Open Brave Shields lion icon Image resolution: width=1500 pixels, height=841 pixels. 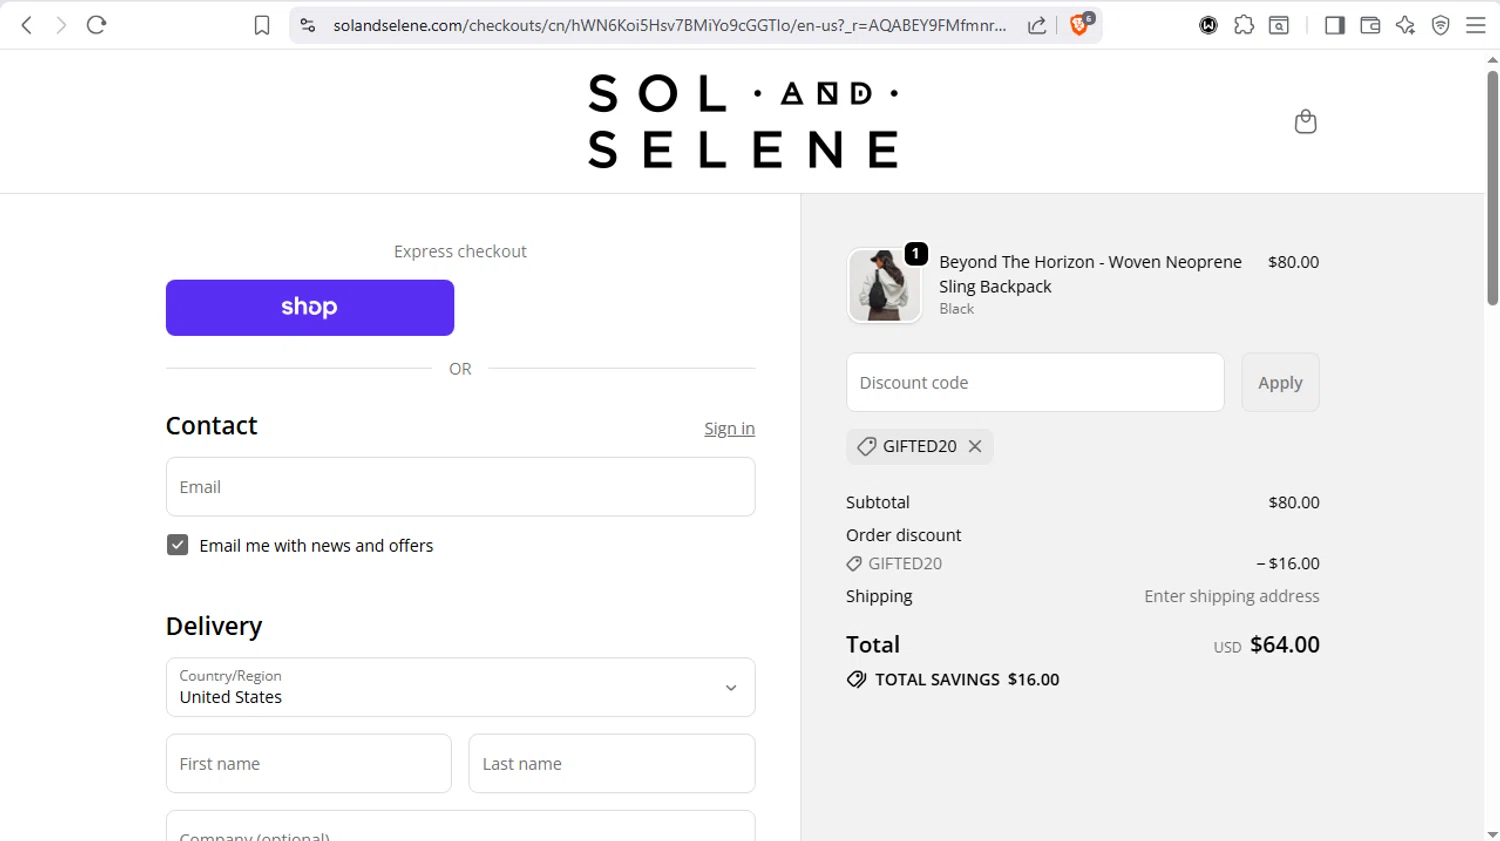tap(1080, 24)
